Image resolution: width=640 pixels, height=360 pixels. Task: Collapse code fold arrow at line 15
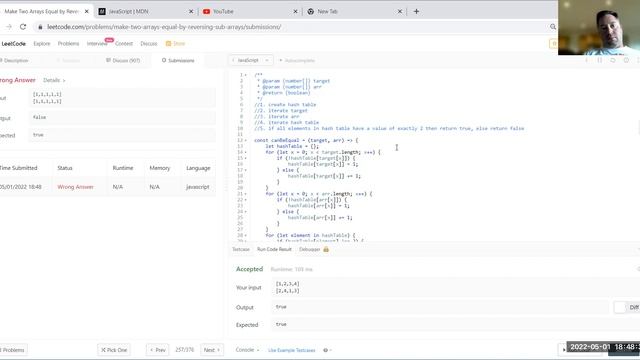point(246,158)
